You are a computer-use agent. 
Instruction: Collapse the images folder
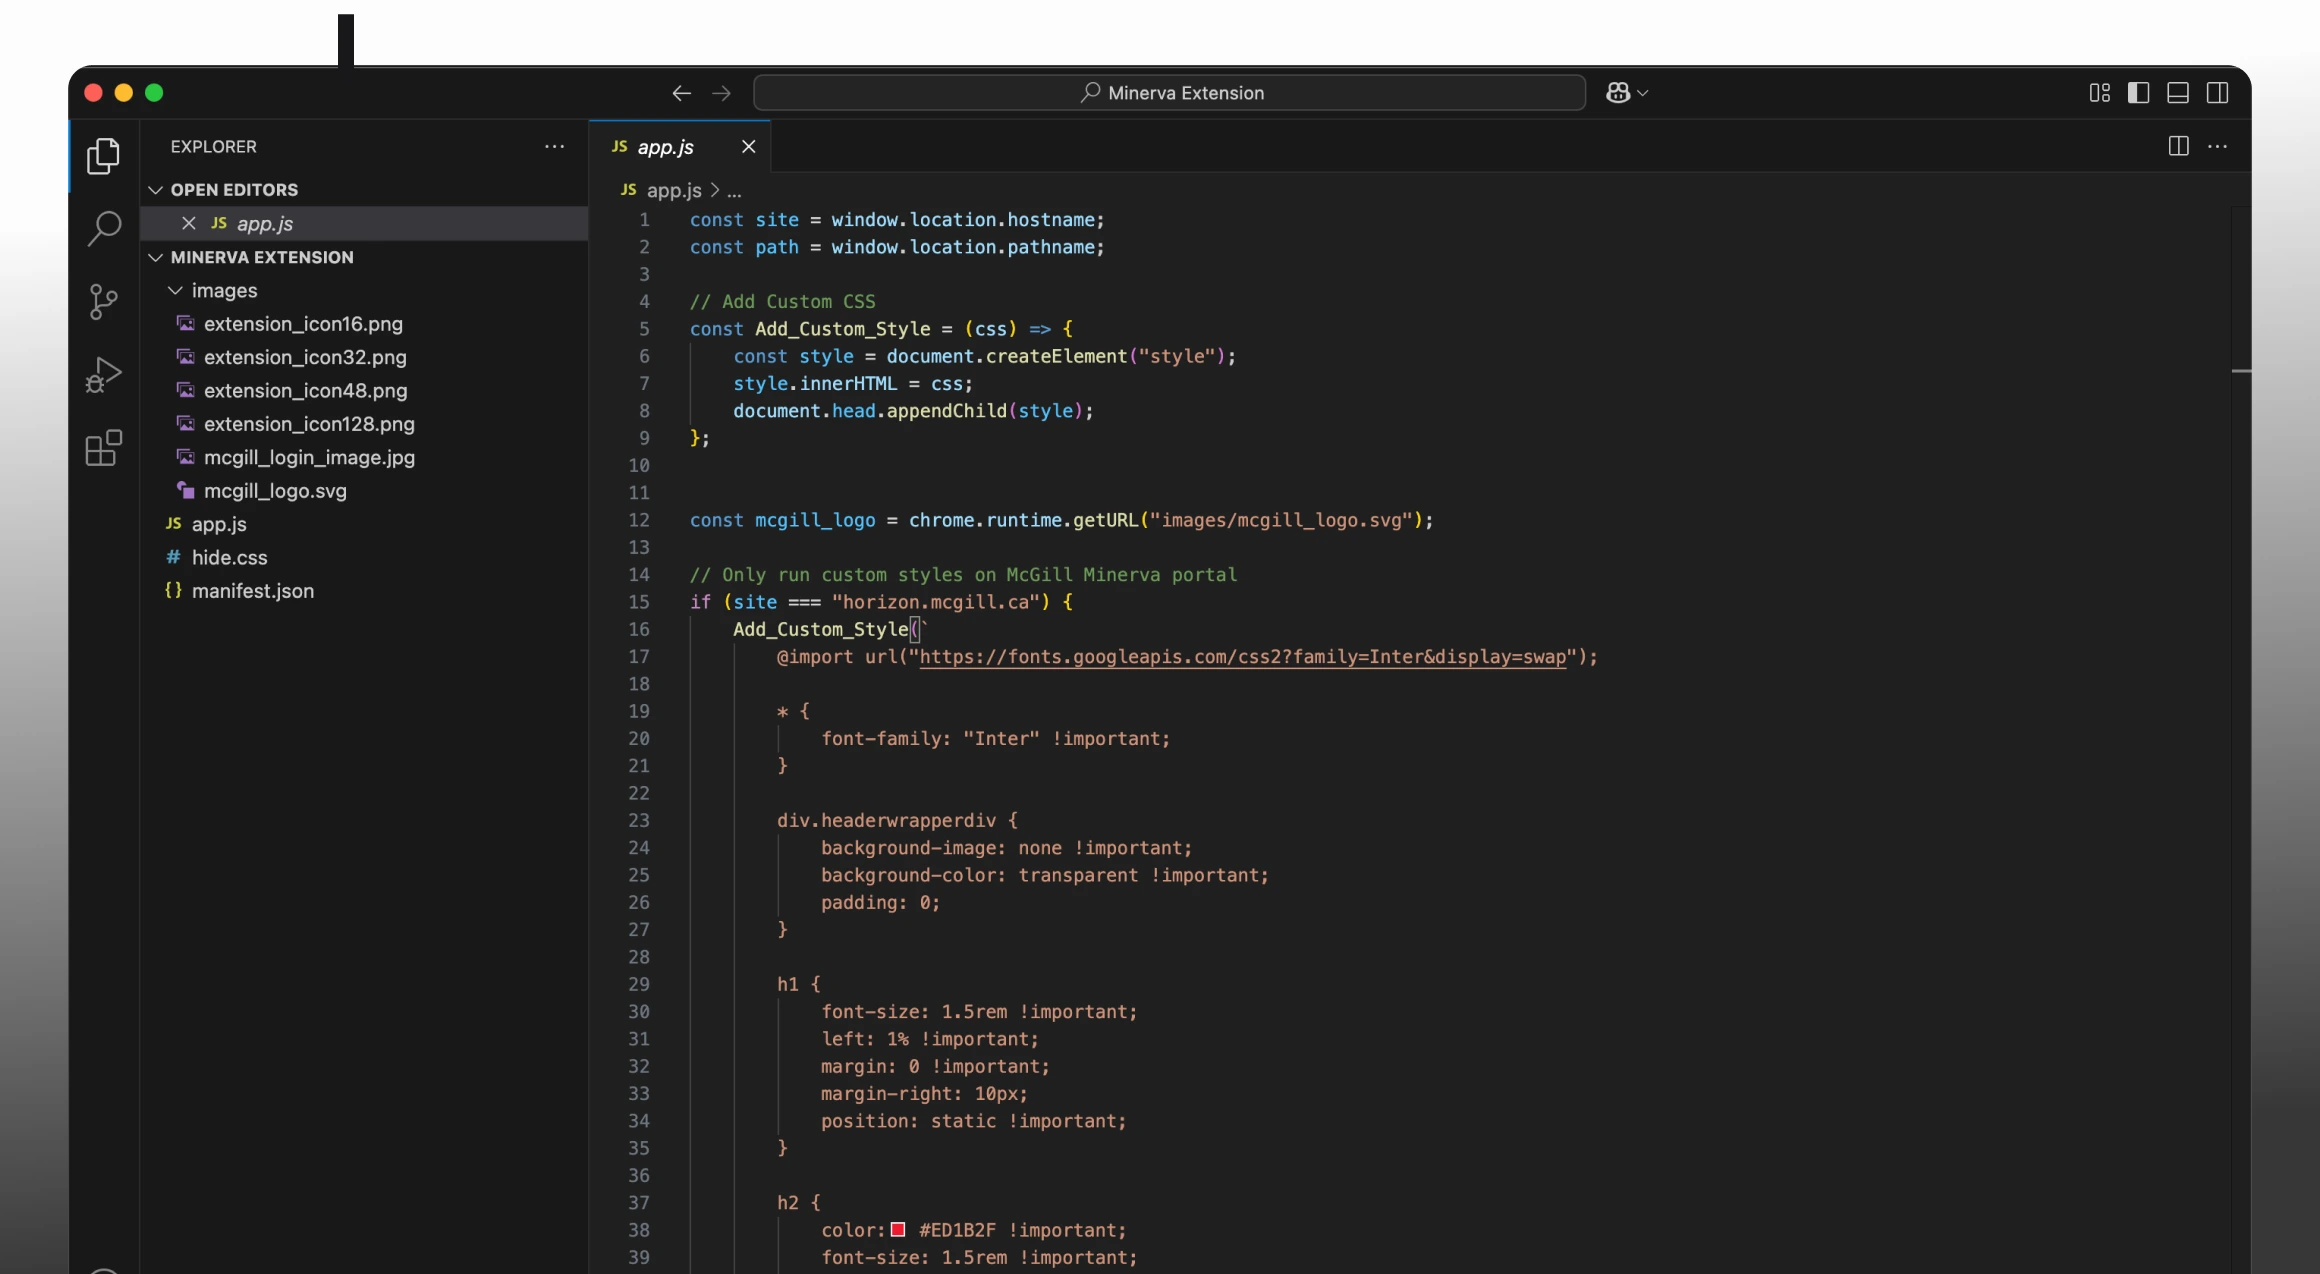point(173,290)
